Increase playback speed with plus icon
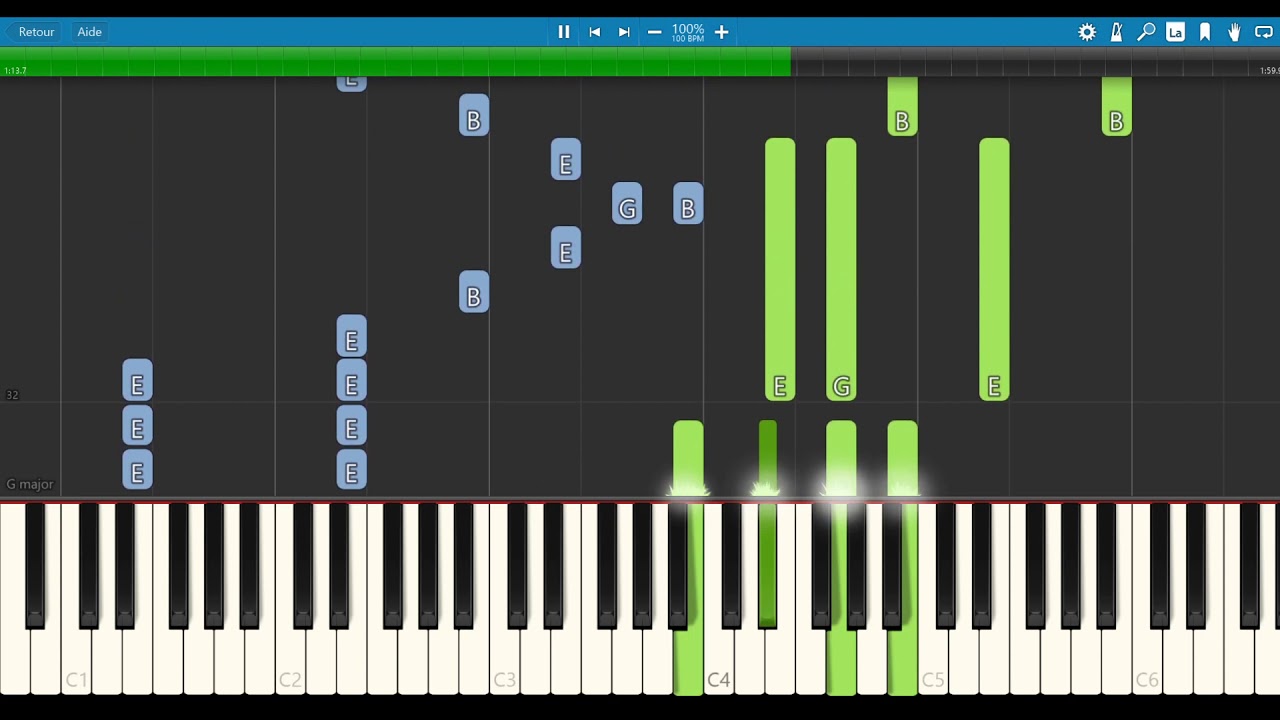 721,32
